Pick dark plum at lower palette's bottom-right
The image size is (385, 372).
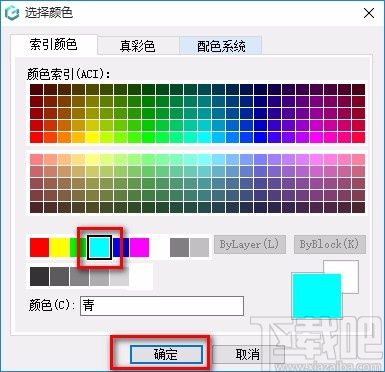358,207
